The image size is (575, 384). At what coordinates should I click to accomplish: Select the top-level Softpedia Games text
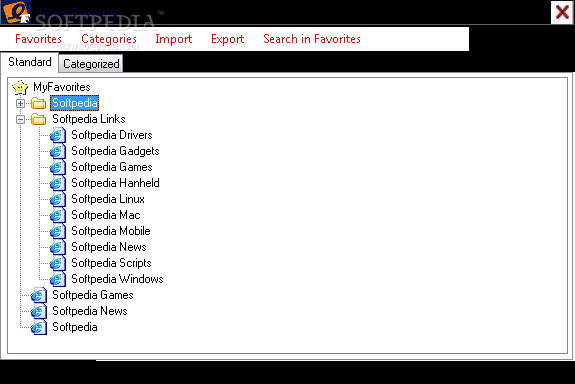pyautogui.click(x=93, y=295)
